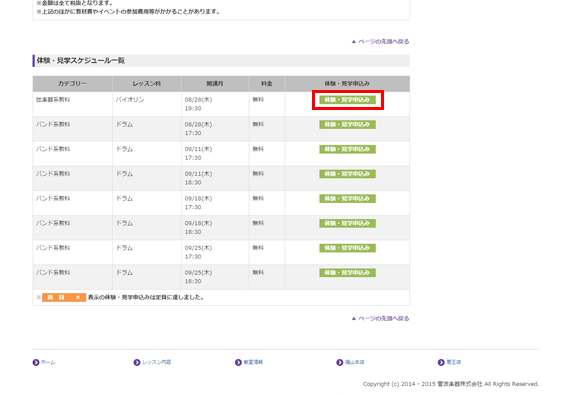
Task: Click the 料金 column header
Action: [267, 84]
